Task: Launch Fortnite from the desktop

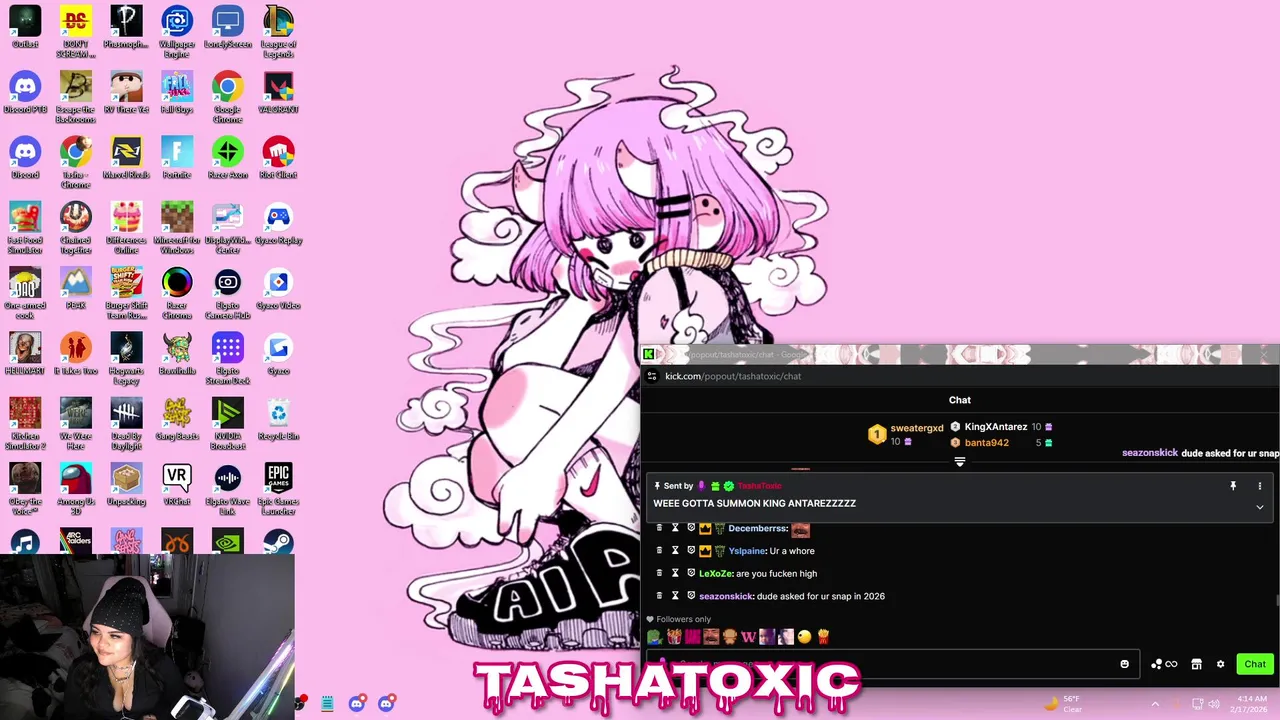Action: click(177, 157)
